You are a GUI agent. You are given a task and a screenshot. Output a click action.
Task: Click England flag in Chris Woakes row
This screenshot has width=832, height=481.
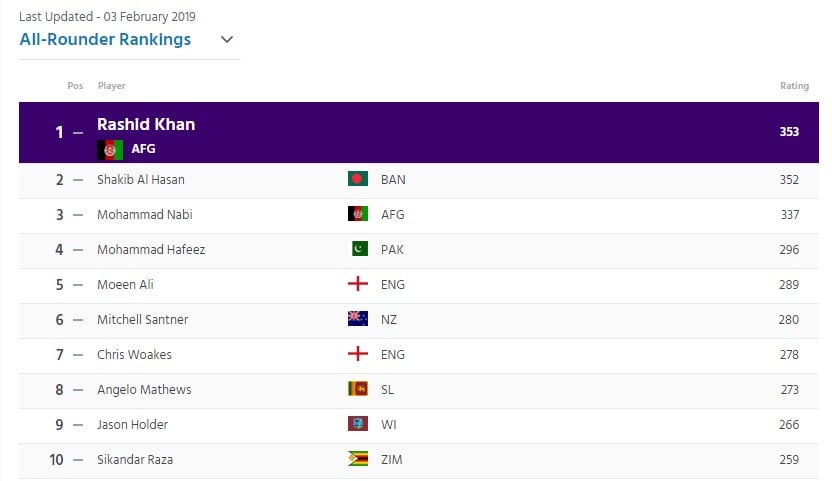[x=358, y=354]
